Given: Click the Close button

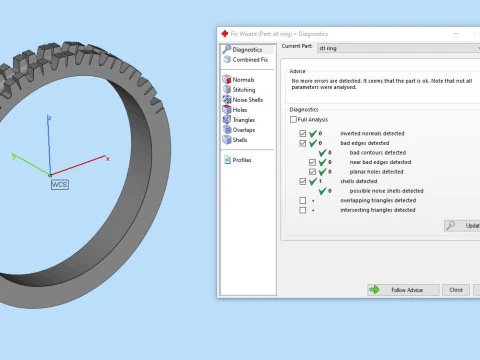Looking at the screenshot, I should click(456, 290).
